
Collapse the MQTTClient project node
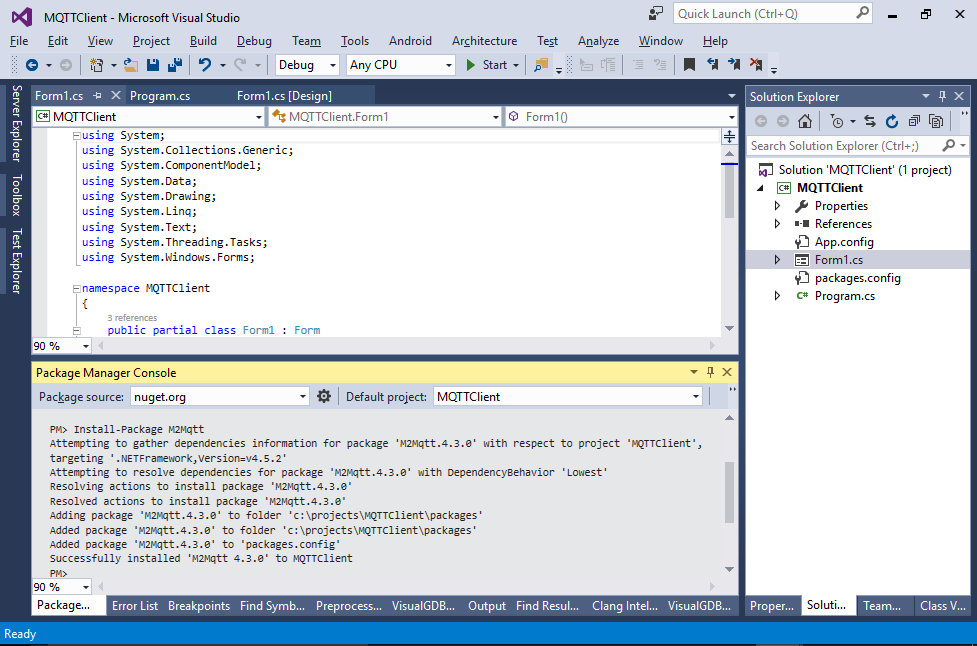pos(760,188)
